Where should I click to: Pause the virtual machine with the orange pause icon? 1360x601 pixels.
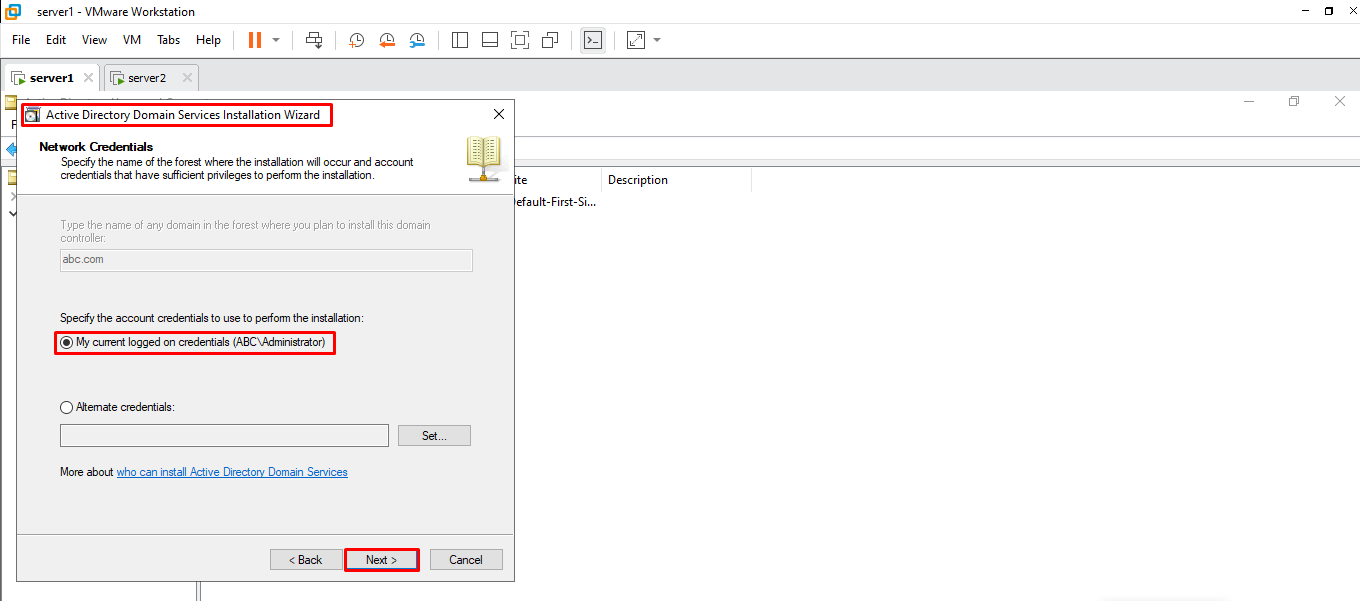(x=255, y=40)
